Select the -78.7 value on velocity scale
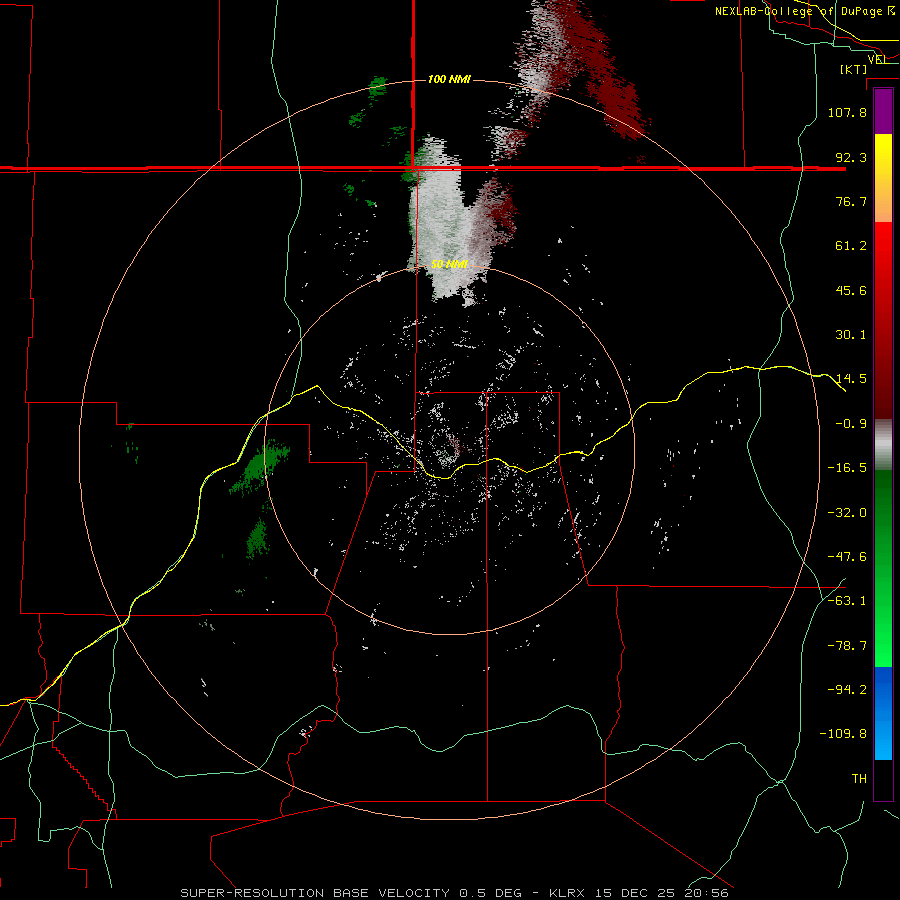Image resolution: width=900 pixels, height=900 pixels. [847, 646]
